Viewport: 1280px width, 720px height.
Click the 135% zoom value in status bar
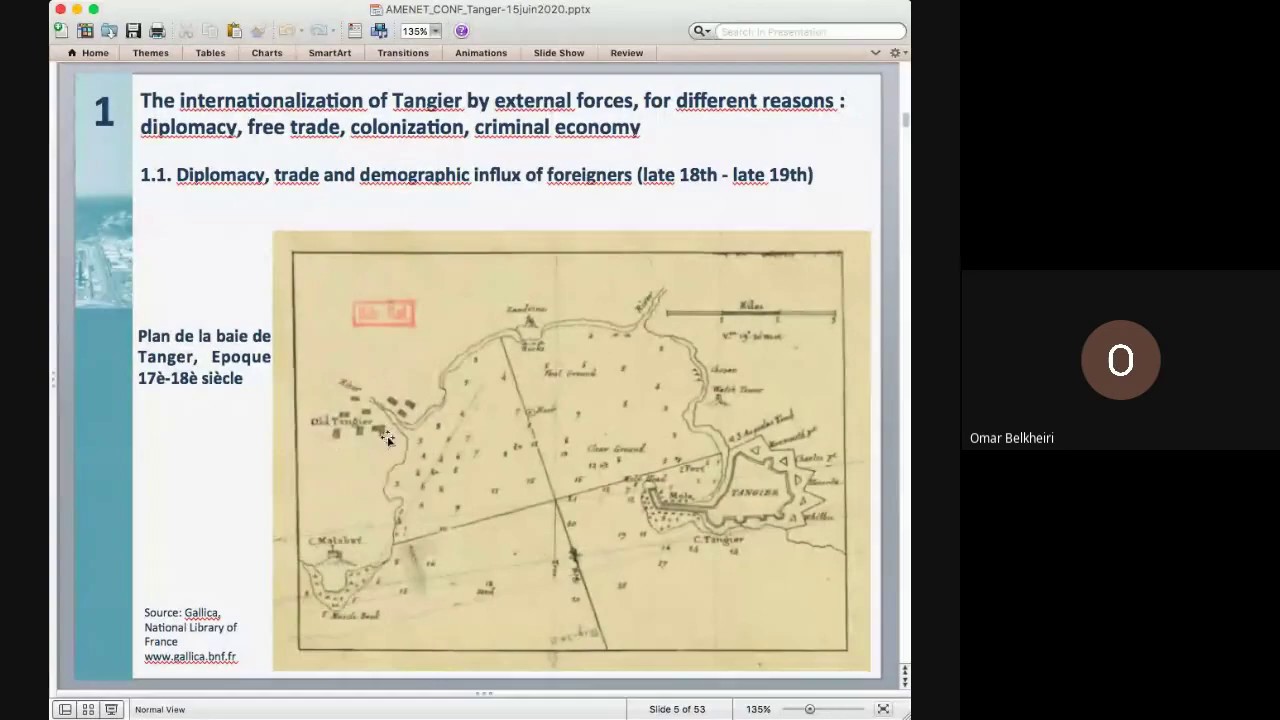coord(758,709)
